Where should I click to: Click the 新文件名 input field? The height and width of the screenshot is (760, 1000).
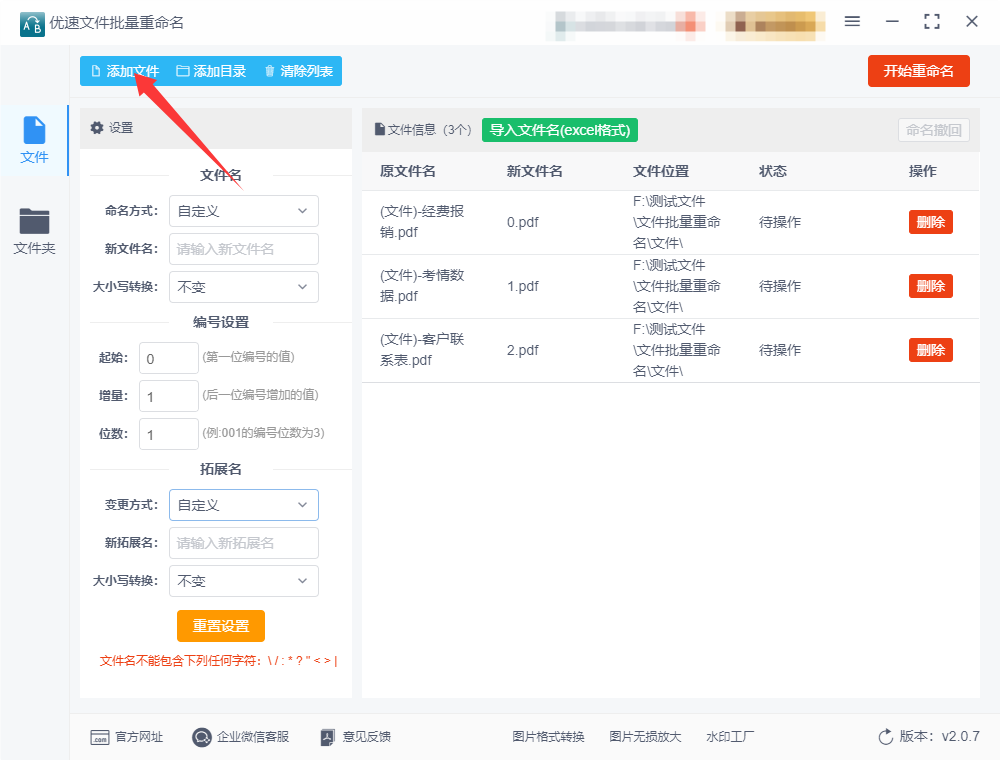click(x=244, y=249)
